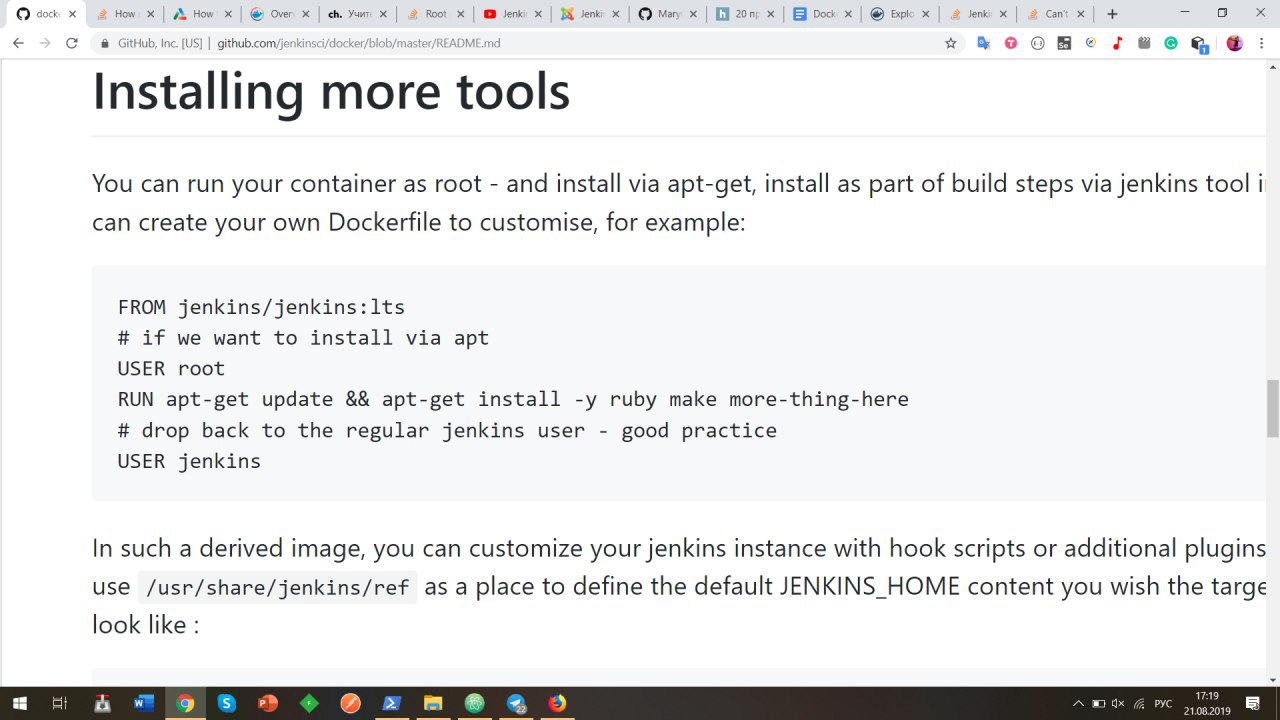Open Google Chrome taskbar icon
1280x720 pixels.
185,703
